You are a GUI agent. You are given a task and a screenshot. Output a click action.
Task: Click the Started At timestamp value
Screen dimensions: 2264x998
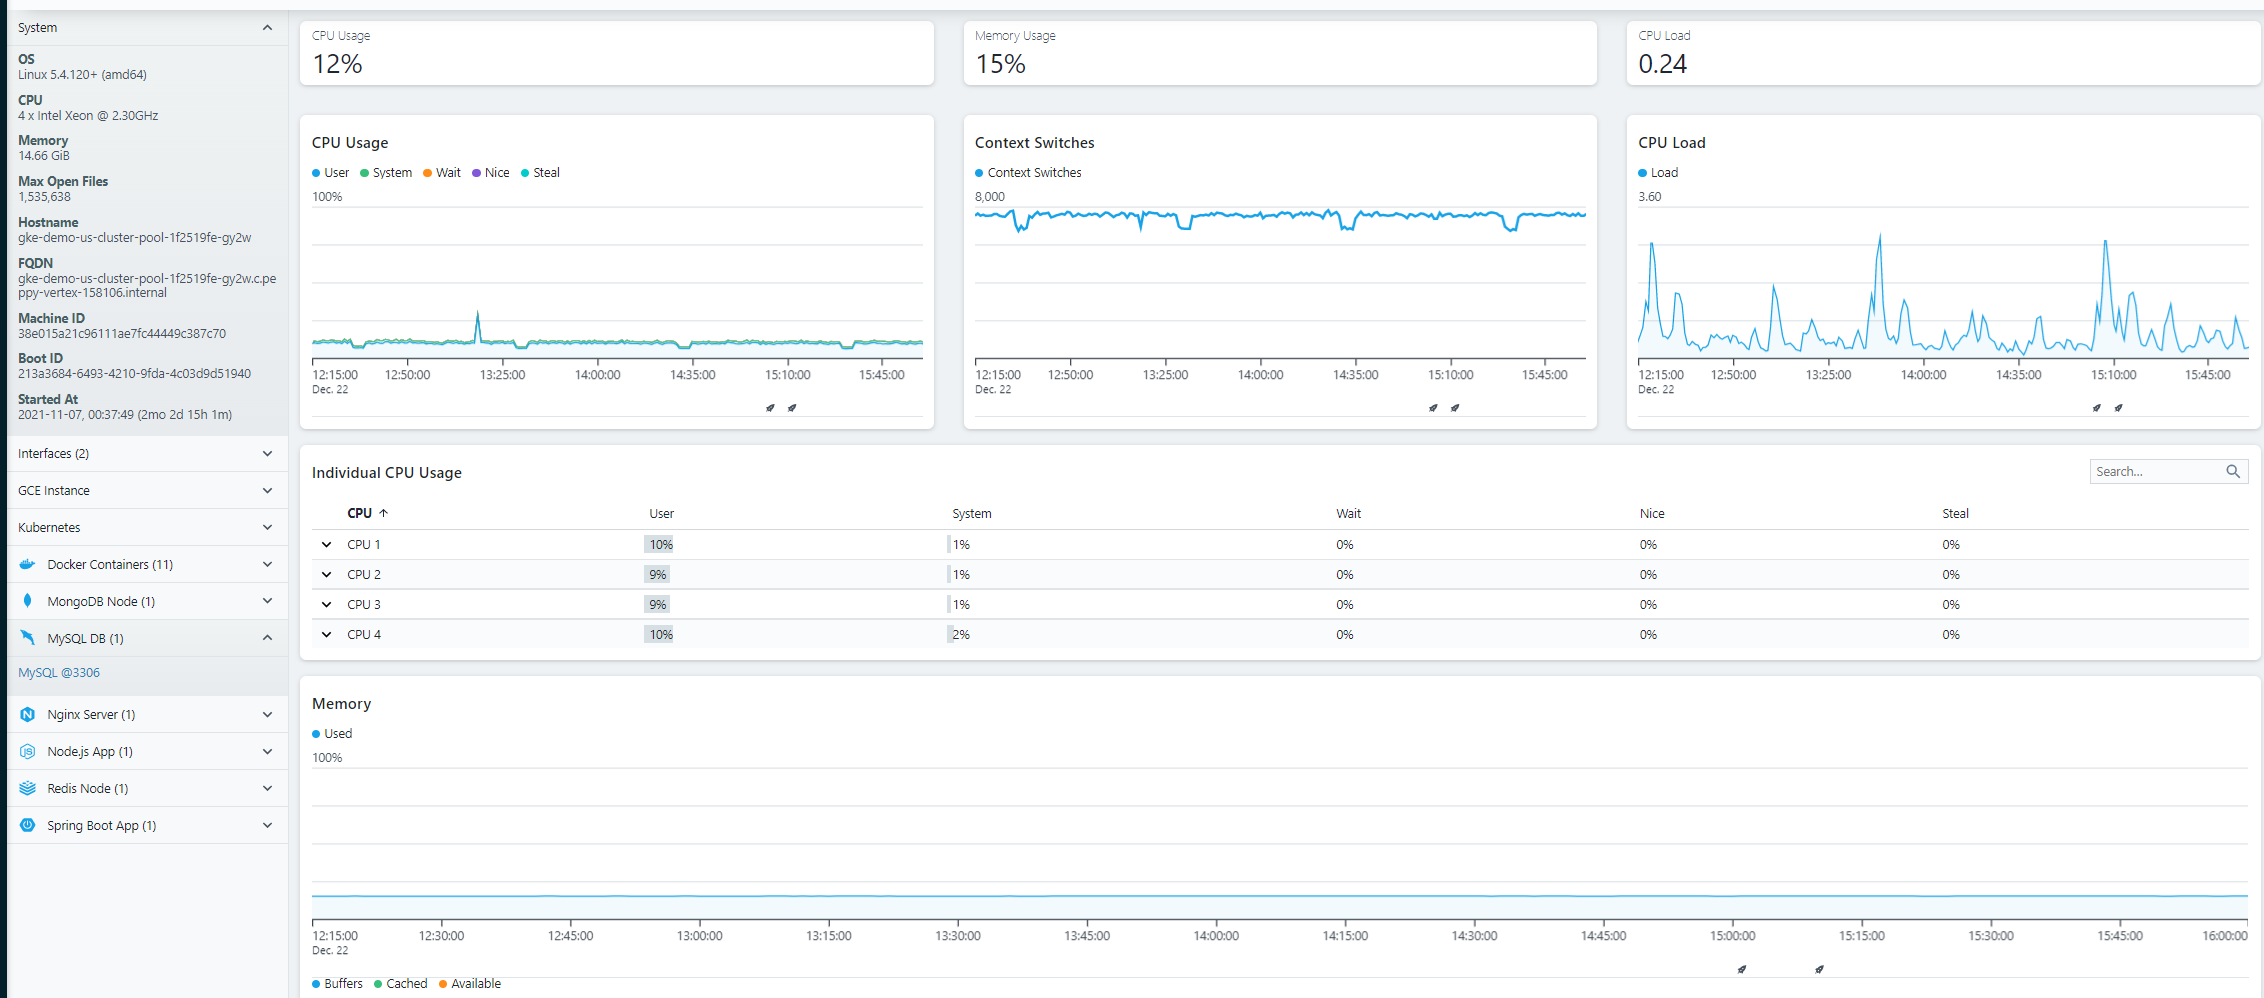(x=125, y=415)
